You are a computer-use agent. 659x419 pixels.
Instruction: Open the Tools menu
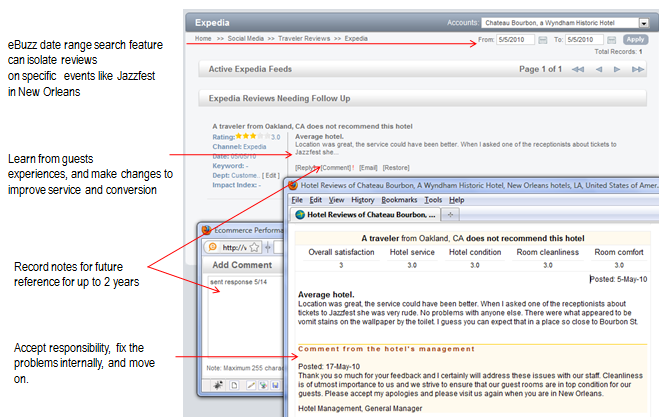point(433,200)
